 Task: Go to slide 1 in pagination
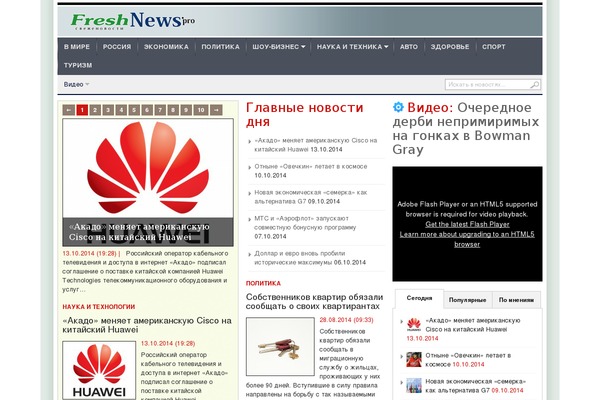coord(82,110)
